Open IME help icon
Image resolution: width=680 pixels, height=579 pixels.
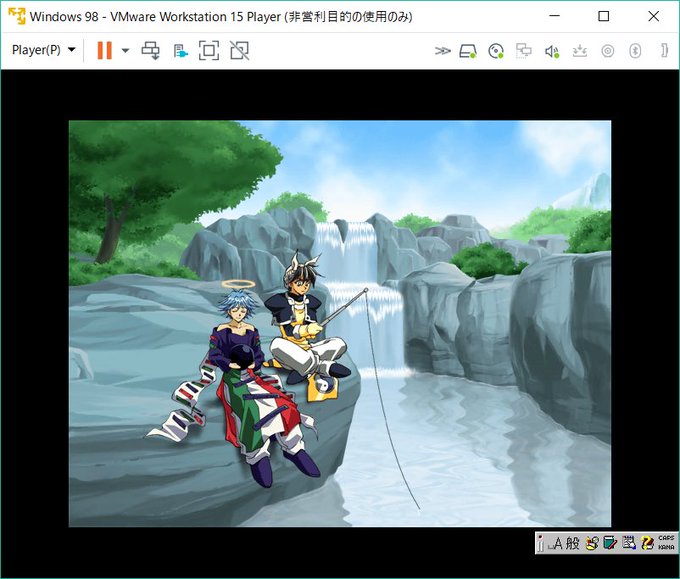click(647, 543)
